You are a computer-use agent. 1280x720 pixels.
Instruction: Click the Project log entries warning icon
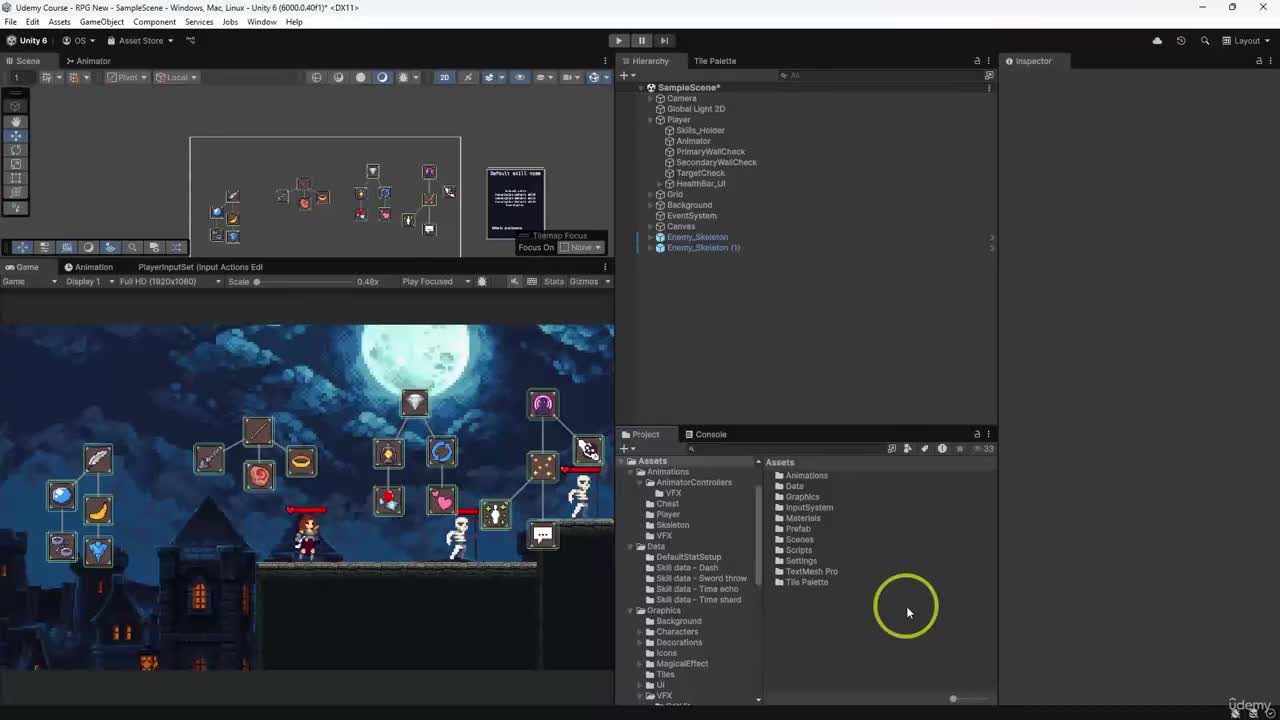[942, 449]
